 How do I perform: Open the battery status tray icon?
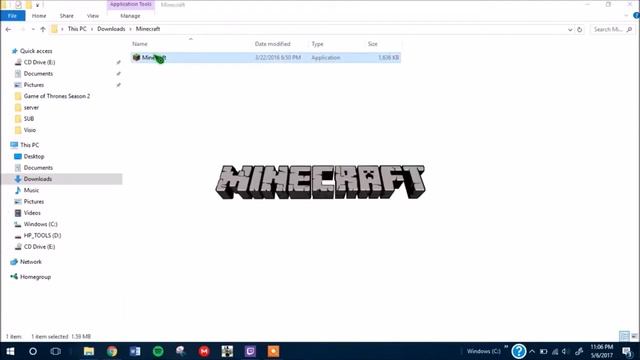[544, 351]
